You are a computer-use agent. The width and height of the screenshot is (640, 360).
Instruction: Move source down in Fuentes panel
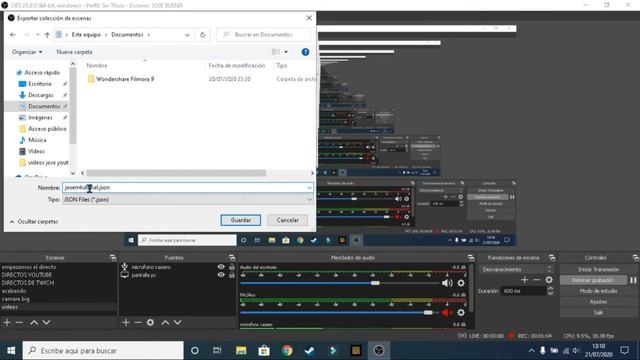click(178, 322)
